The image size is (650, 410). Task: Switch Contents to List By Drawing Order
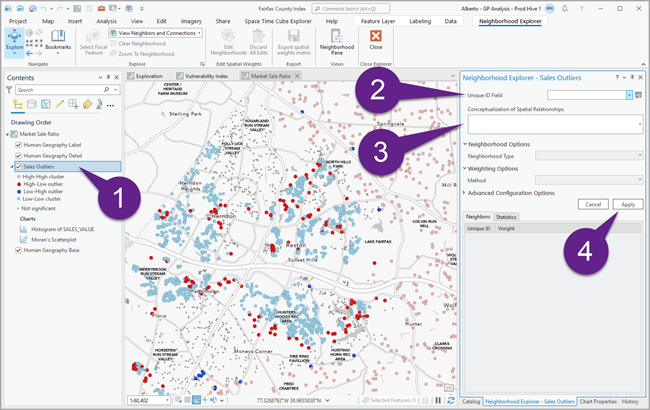coord(17,104)
